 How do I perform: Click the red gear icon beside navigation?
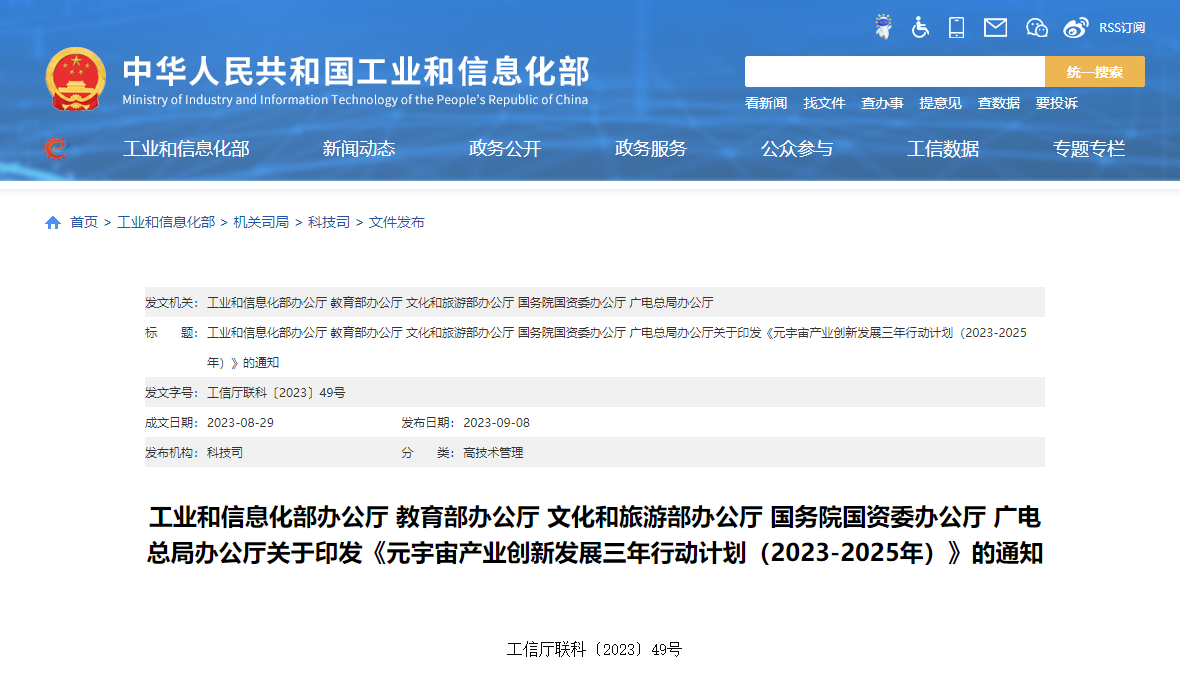tap(56, 149)
